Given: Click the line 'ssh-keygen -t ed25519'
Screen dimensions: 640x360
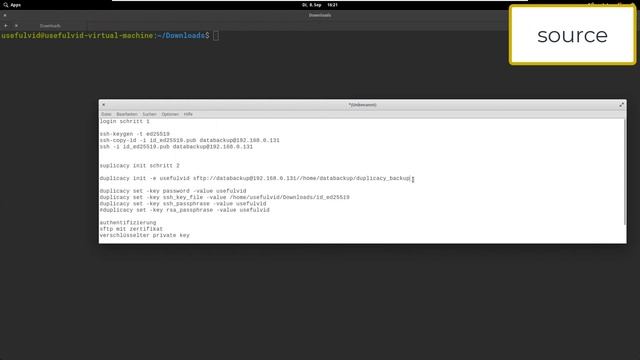Looking at the screenshot, I should (135, 134).
